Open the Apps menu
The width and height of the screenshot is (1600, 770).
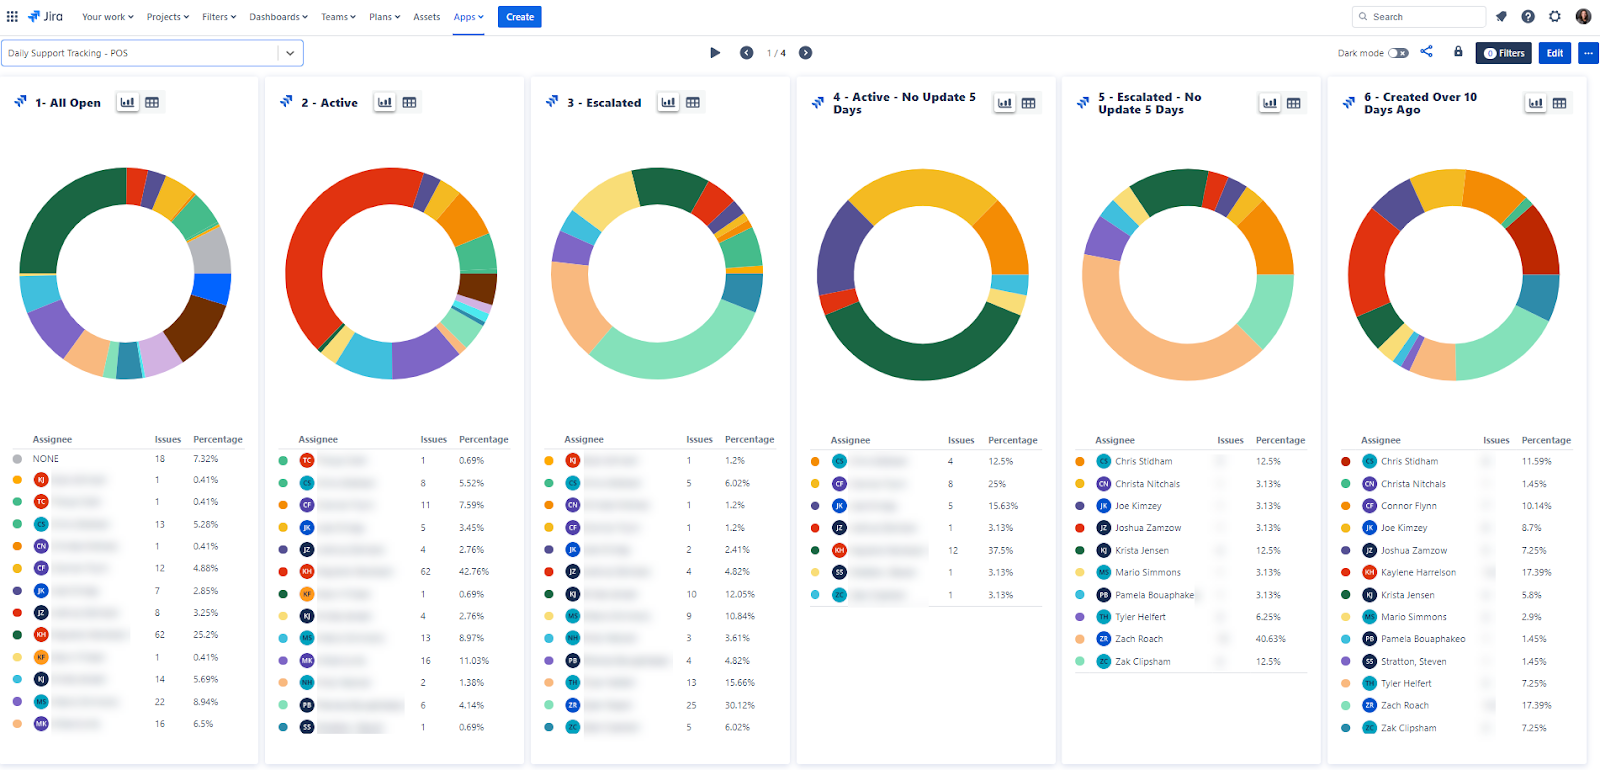(x=468, y=17)
